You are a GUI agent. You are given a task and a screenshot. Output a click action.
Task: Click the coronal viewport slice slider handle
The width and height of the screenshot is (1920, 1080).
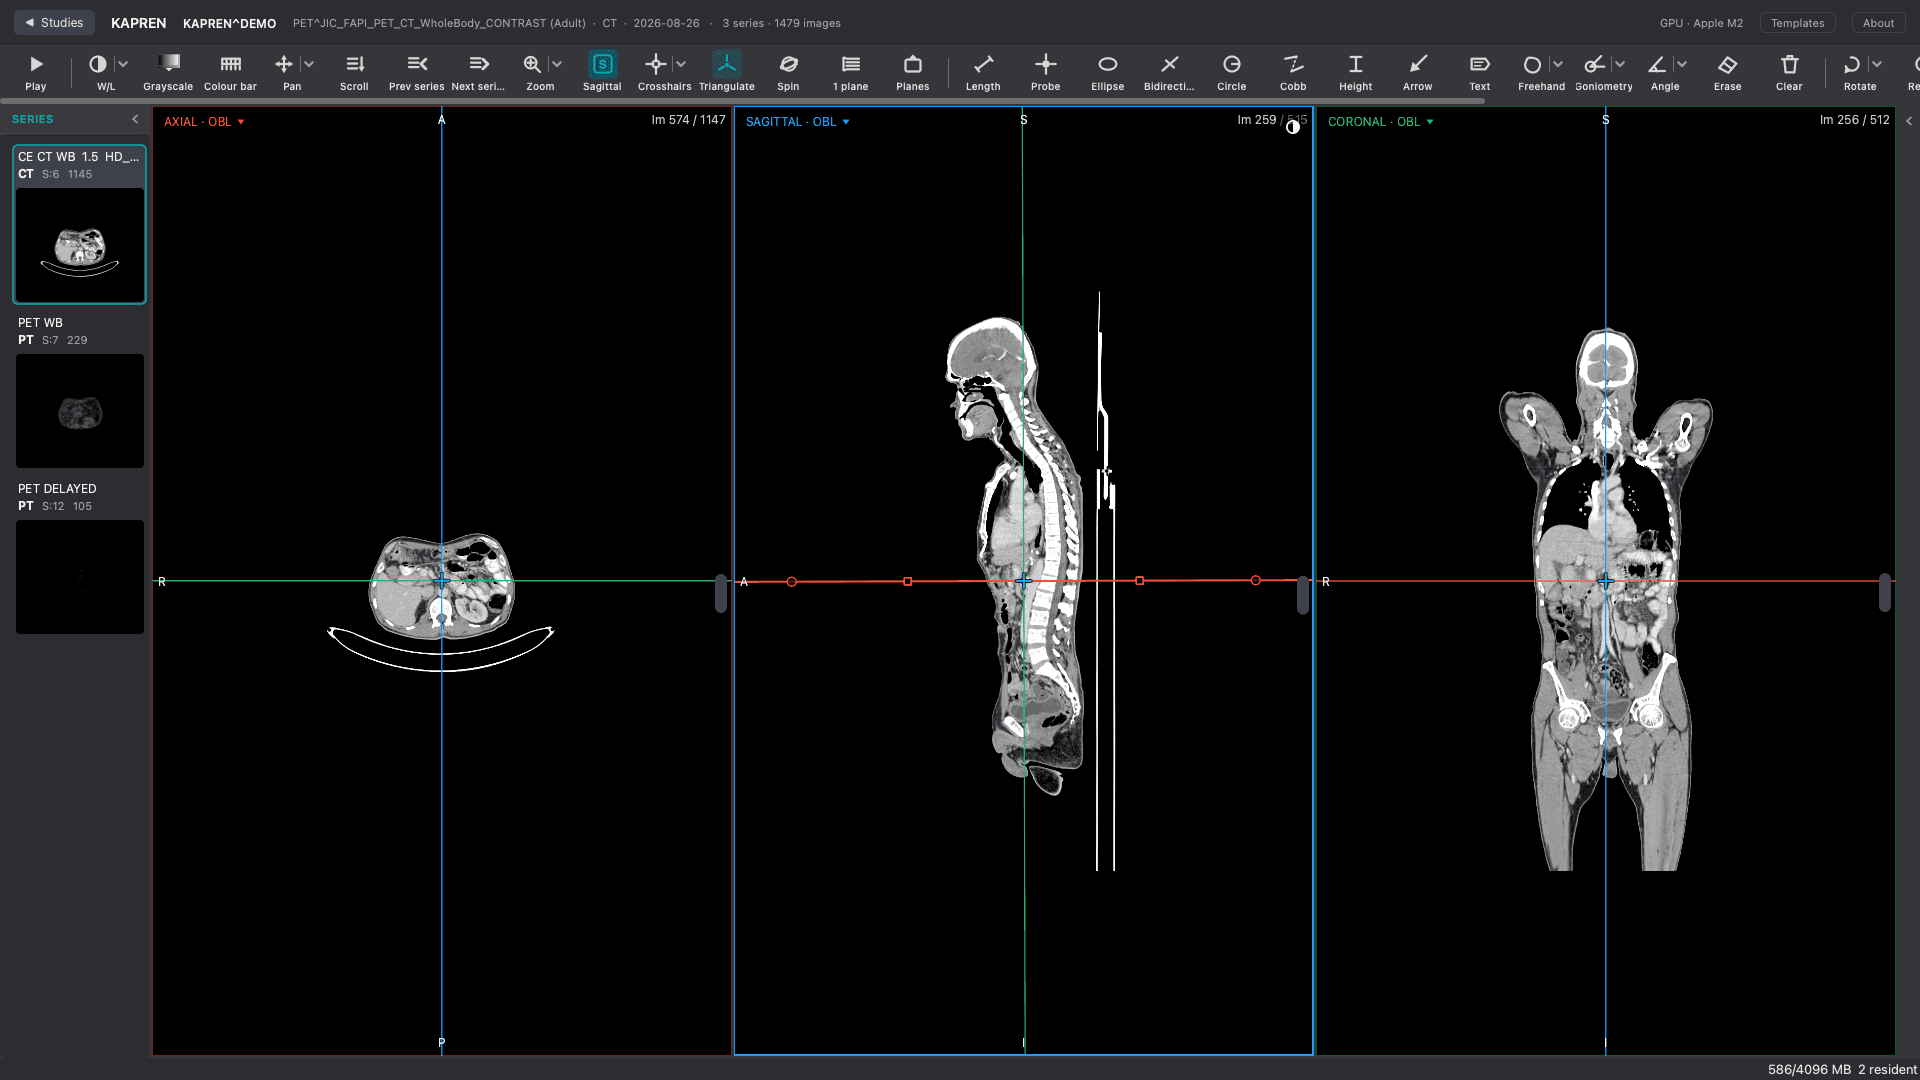(x=1885, y=593)
